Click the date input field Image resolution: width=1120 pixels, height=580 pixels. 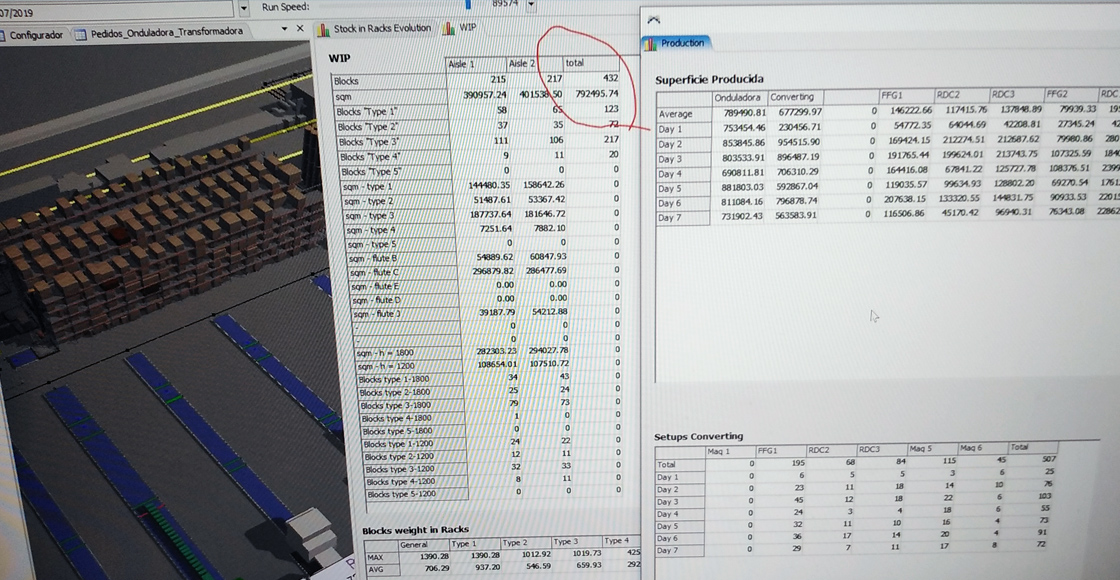(x=120, y=9)
